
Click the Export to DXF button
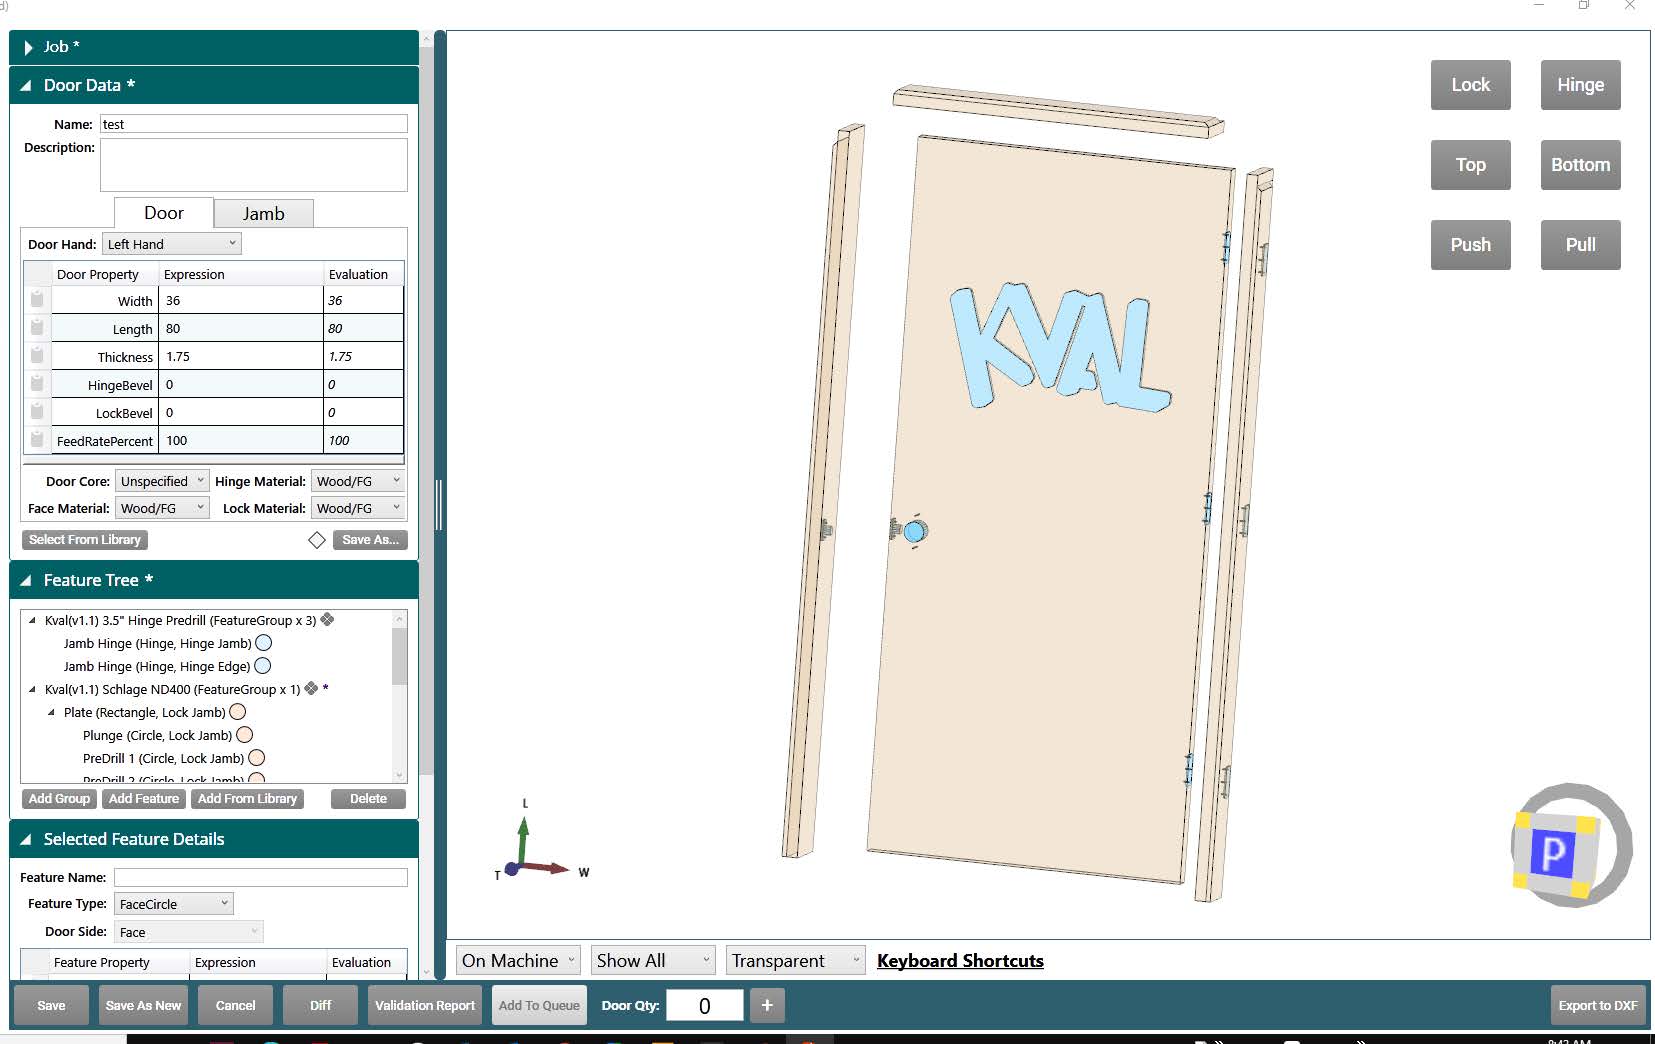click(1597, 1005)
